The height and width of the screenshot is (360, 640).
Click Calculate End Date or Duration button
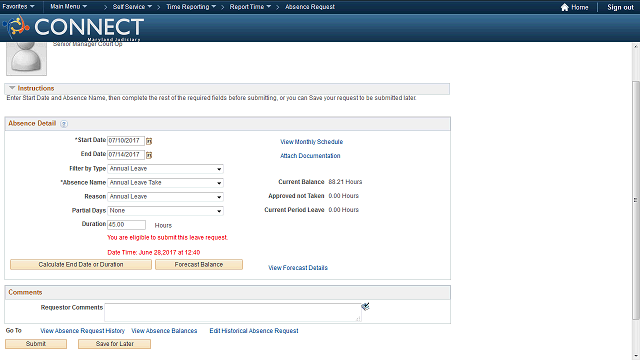point(81,264)
